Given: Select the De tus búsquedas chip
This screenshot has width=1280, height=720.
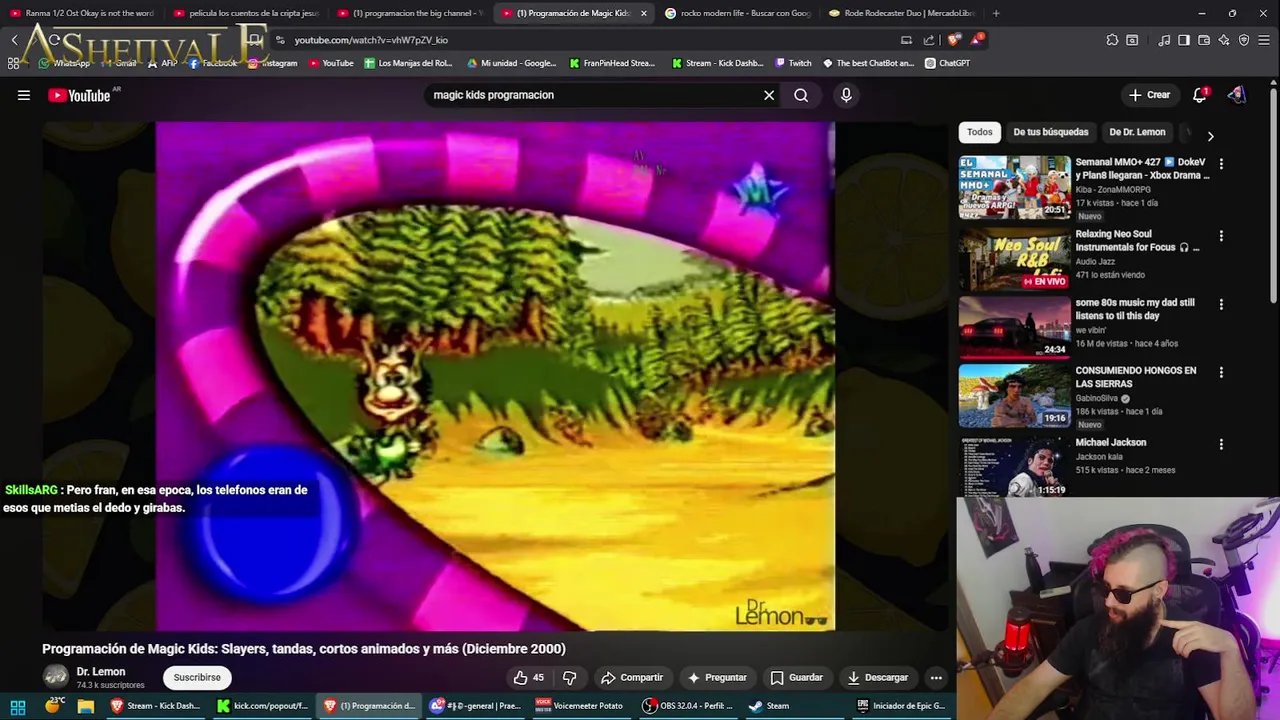Looking at the screenshot, I should pyautogui.click(x=1051, y=132).
